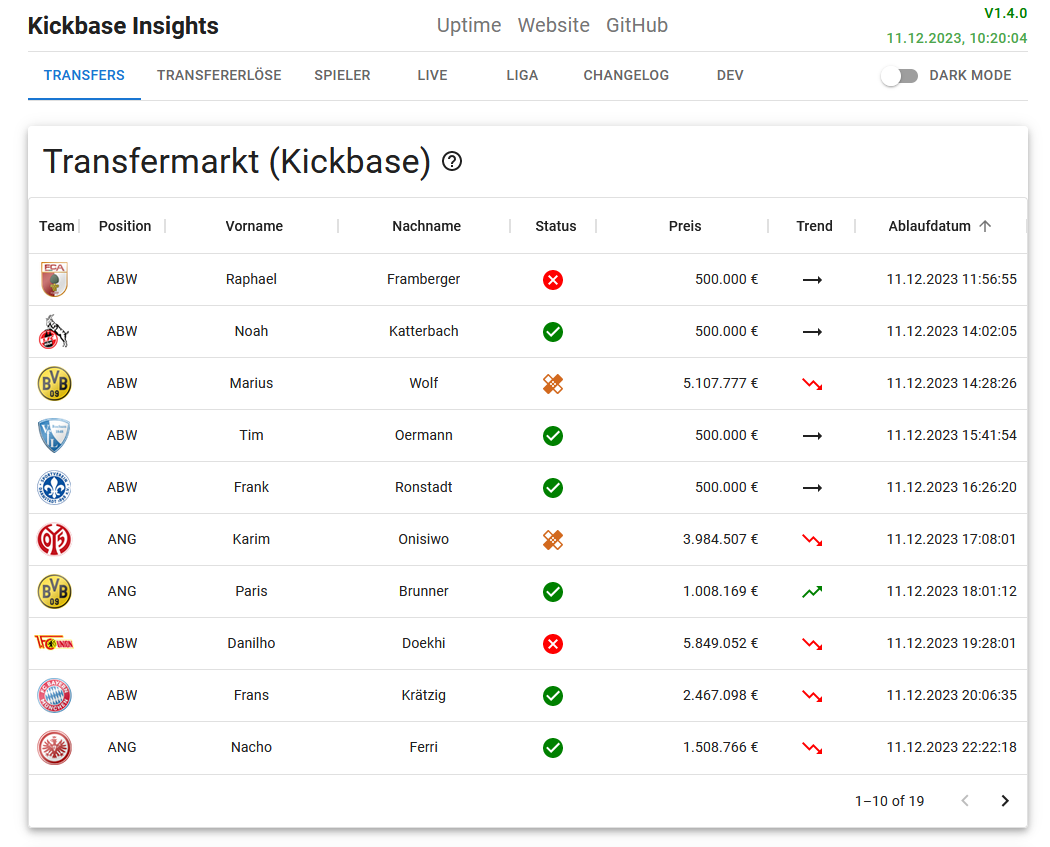The height and width of the screenshot is (847, 1050).
Task: Click the red X status icon for Framberger
Action: coord(553,280)
